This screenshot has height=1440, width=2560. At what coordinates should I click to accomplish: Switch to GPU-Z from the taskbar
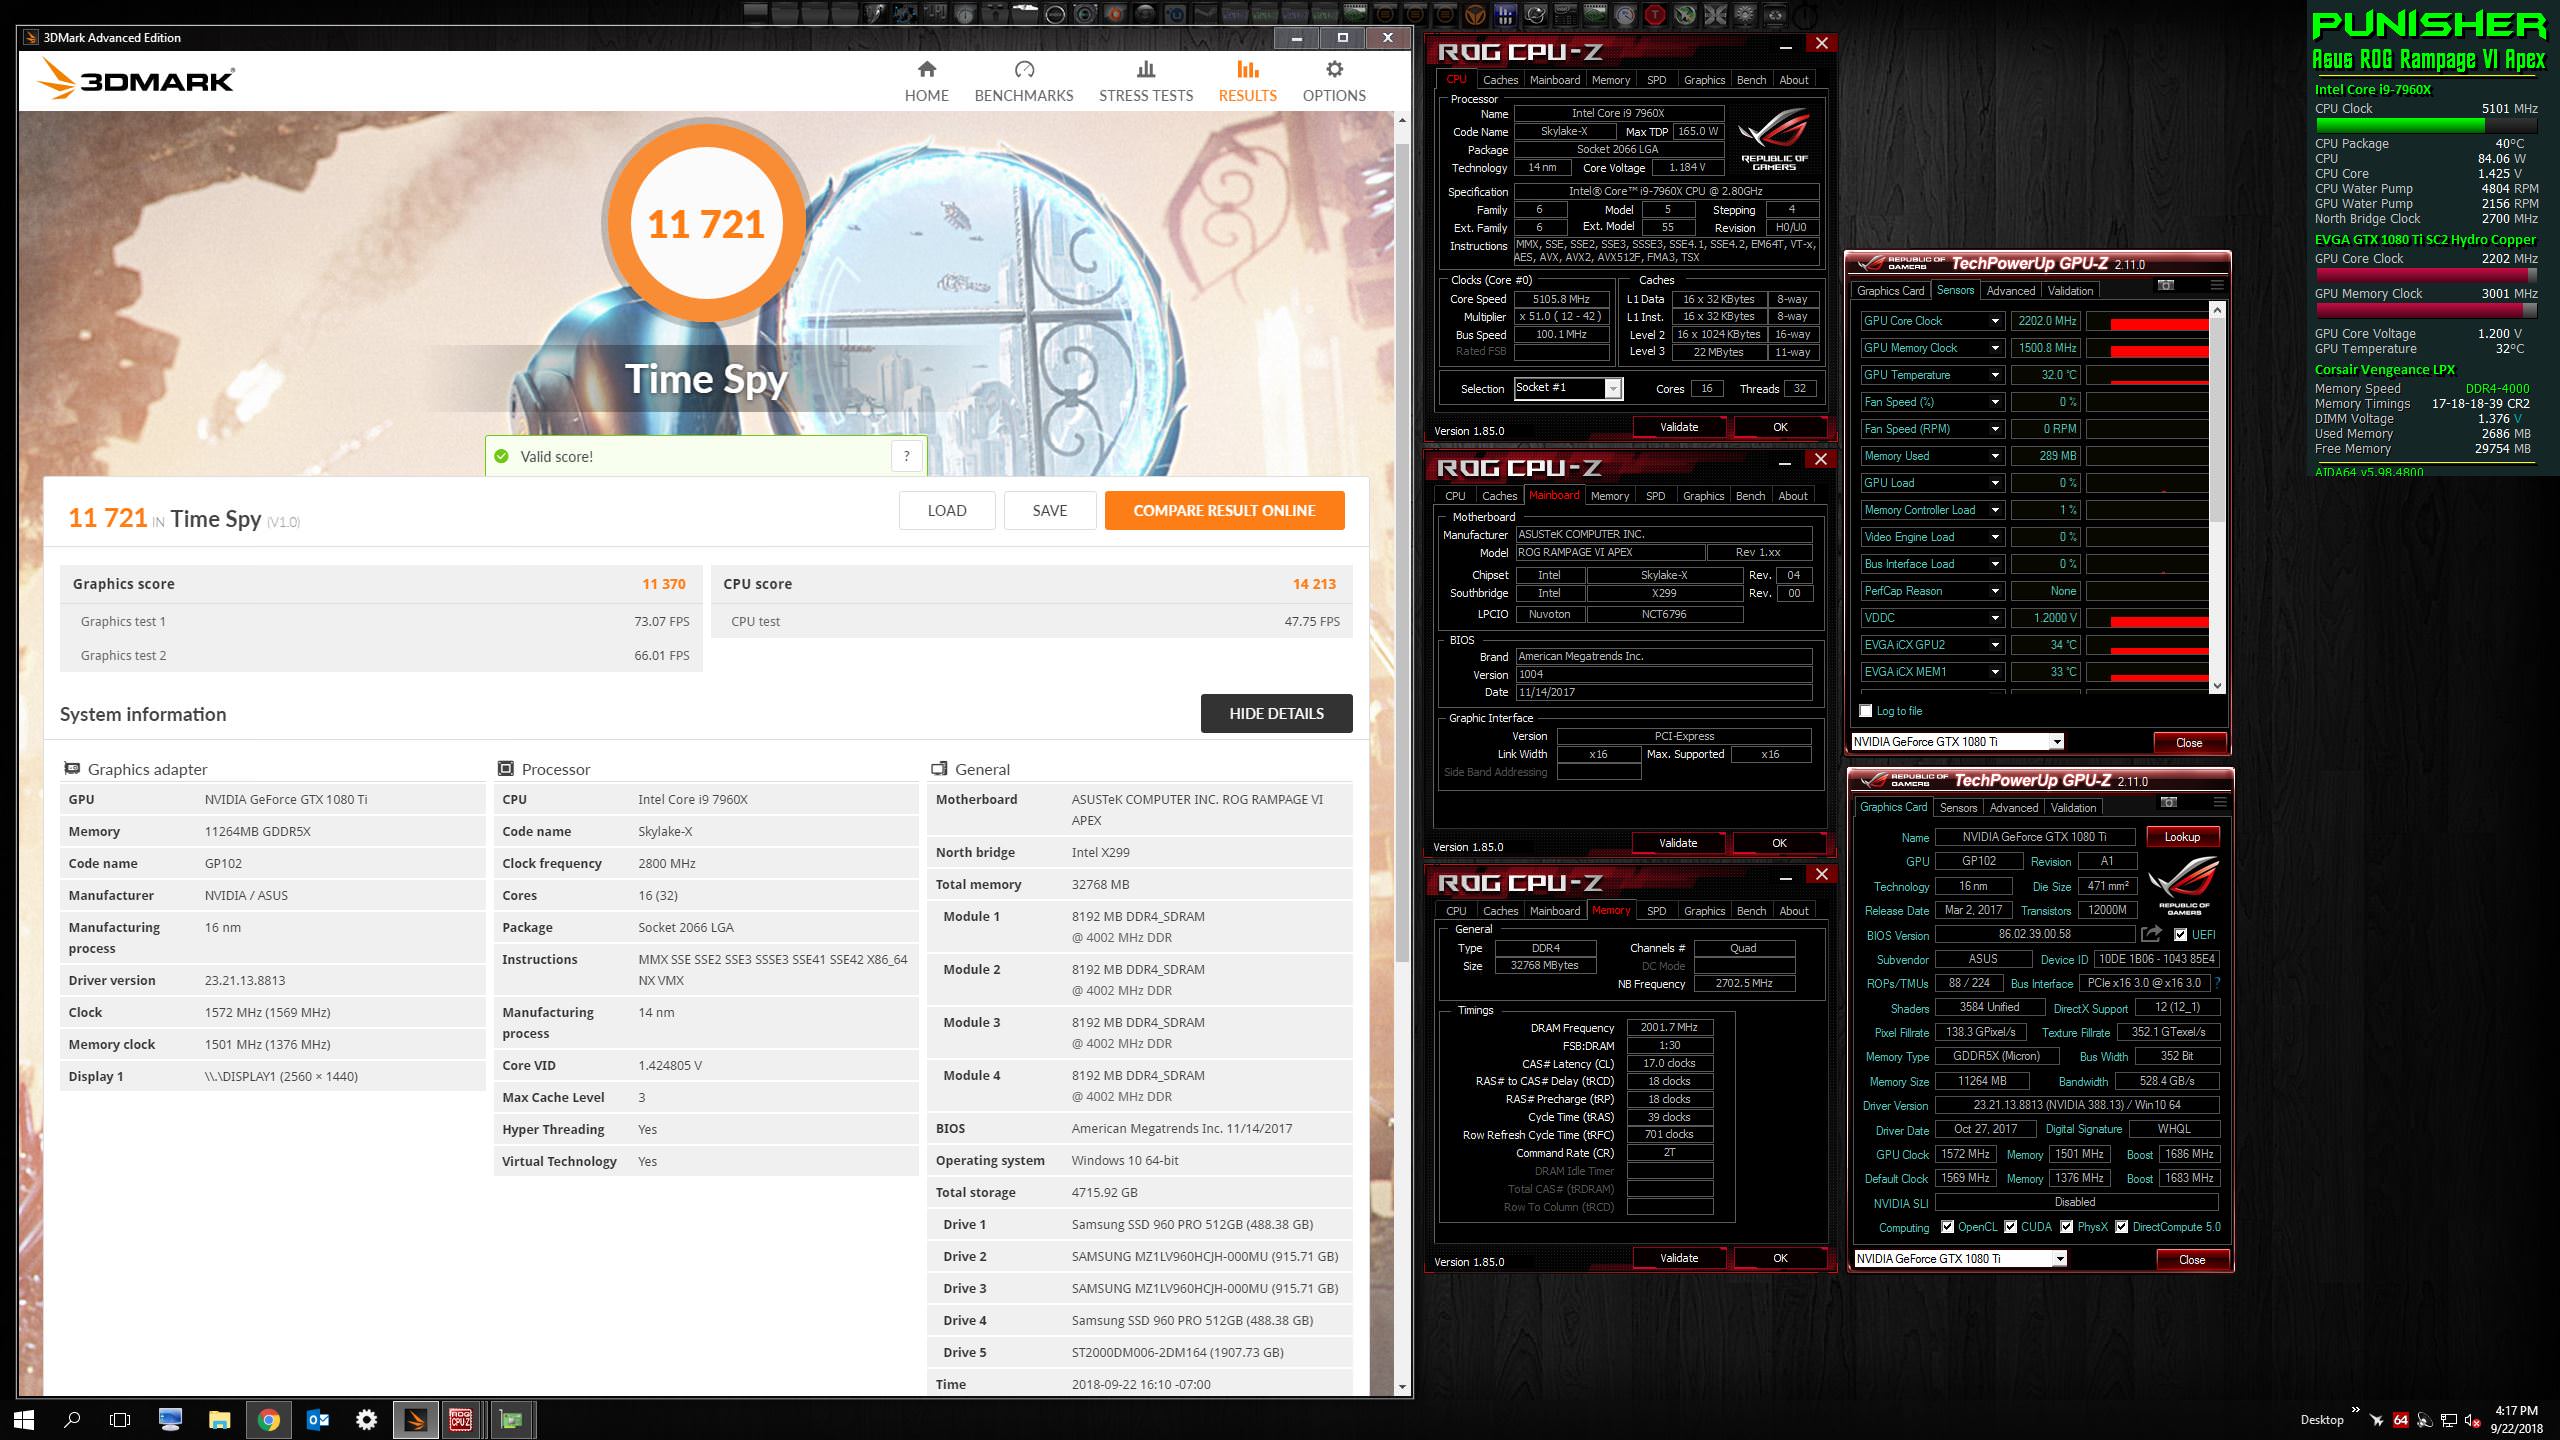[x=511, y=1419]
